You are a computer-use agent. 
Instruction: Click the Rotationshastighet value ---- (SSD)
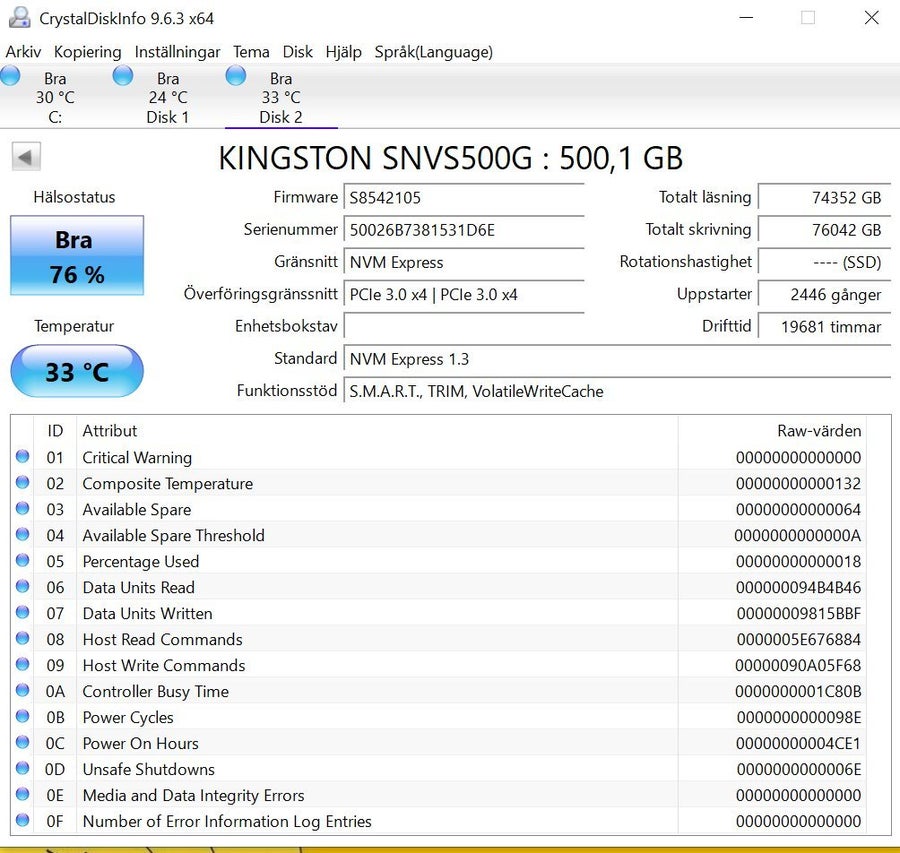(x=824, y=262)
